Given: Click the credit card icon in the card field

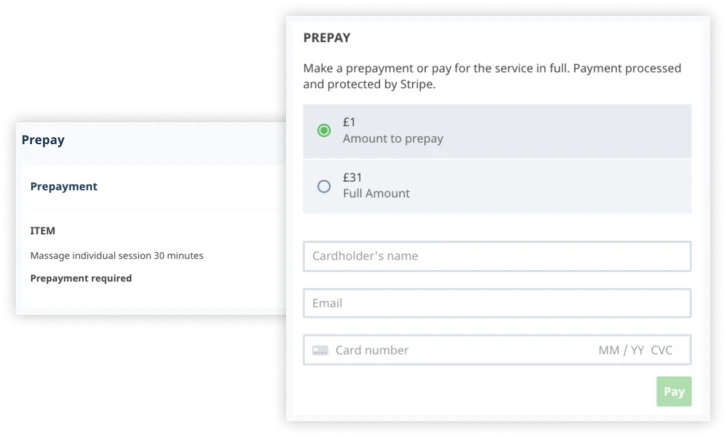Looking at the screenshot, I should tap(320, 350).
